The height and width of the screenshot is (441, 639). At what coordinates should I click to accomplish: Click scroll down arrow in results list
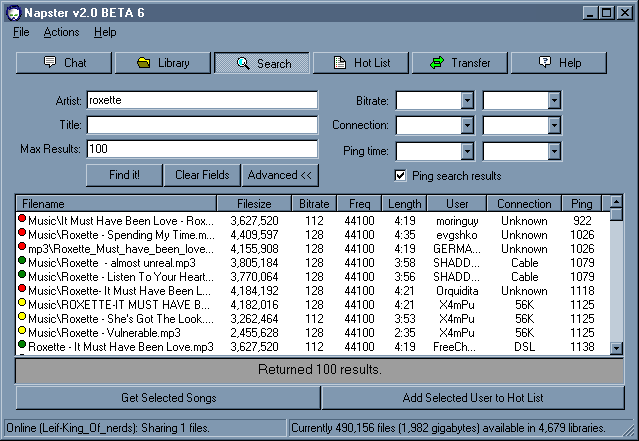click(617, 347)
